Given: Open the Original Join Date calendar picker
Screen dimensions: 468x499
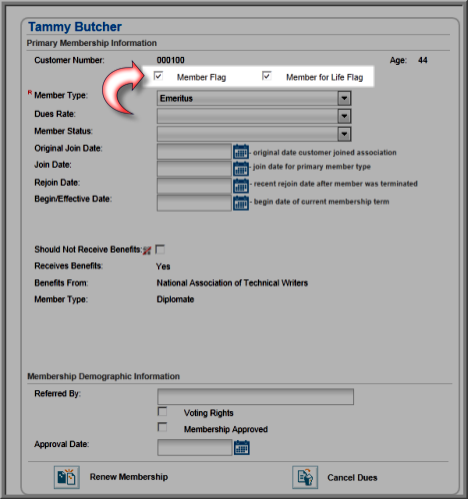Looking at the screenshot, I should click(x=241, y=152).
